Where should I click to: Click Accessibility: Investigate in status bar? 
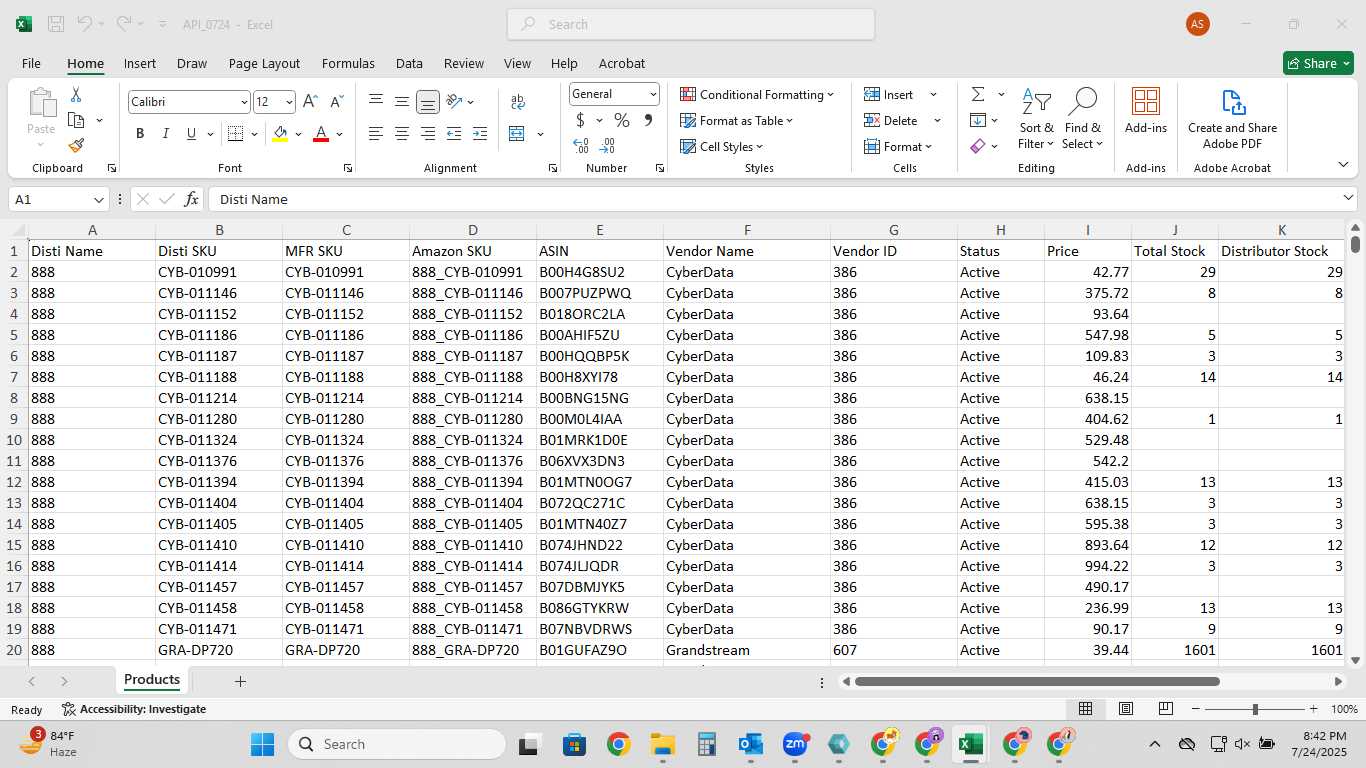coord(134,709)
